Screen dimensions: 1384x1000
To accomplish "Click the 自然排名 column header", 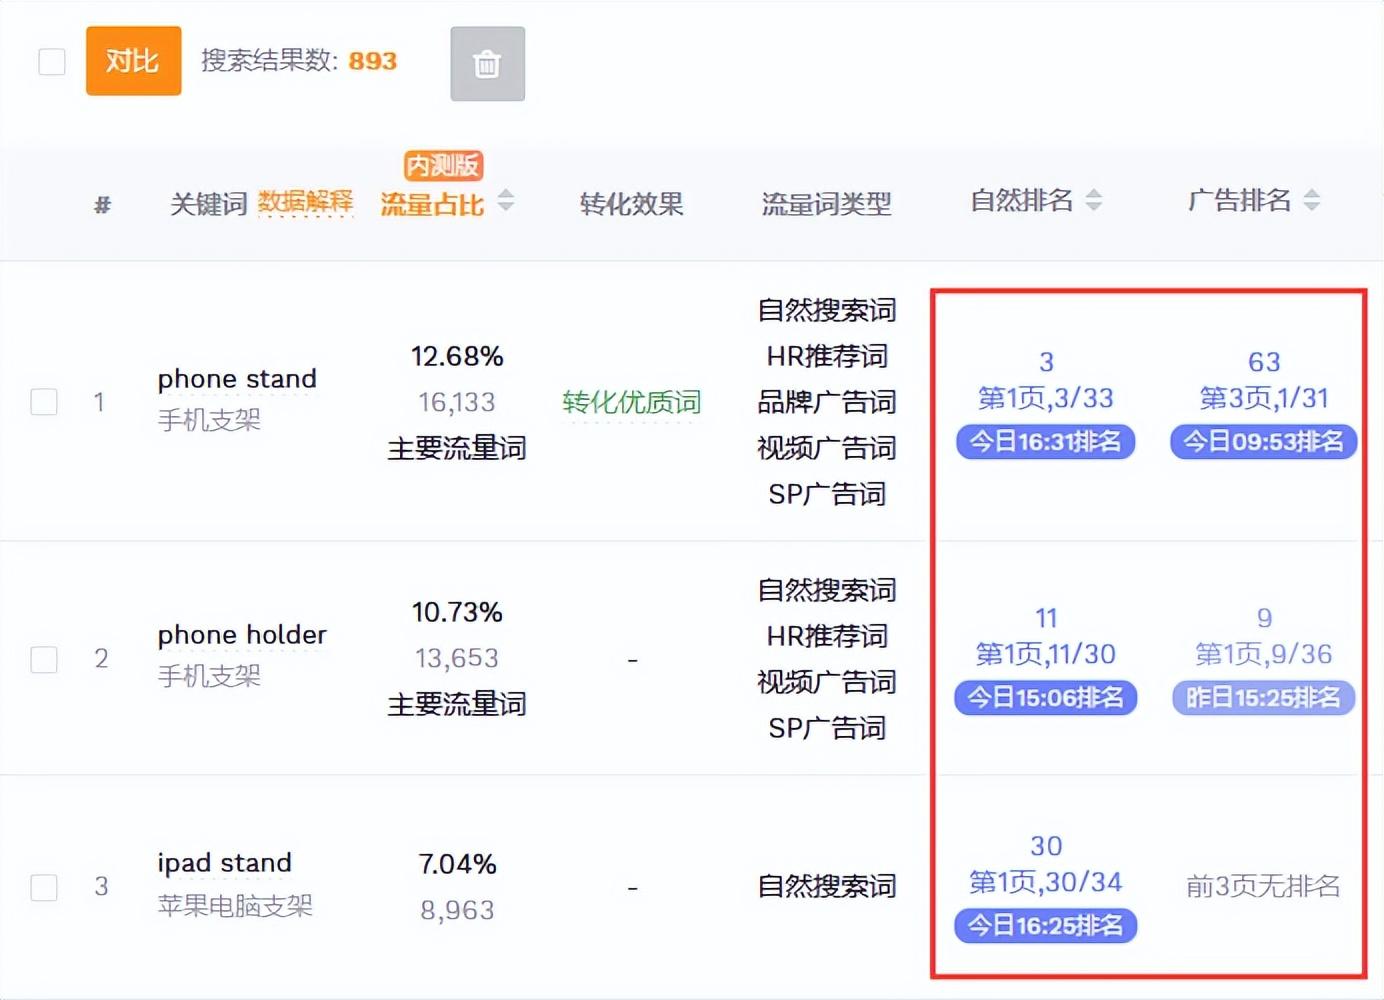I will (1022, 200).
